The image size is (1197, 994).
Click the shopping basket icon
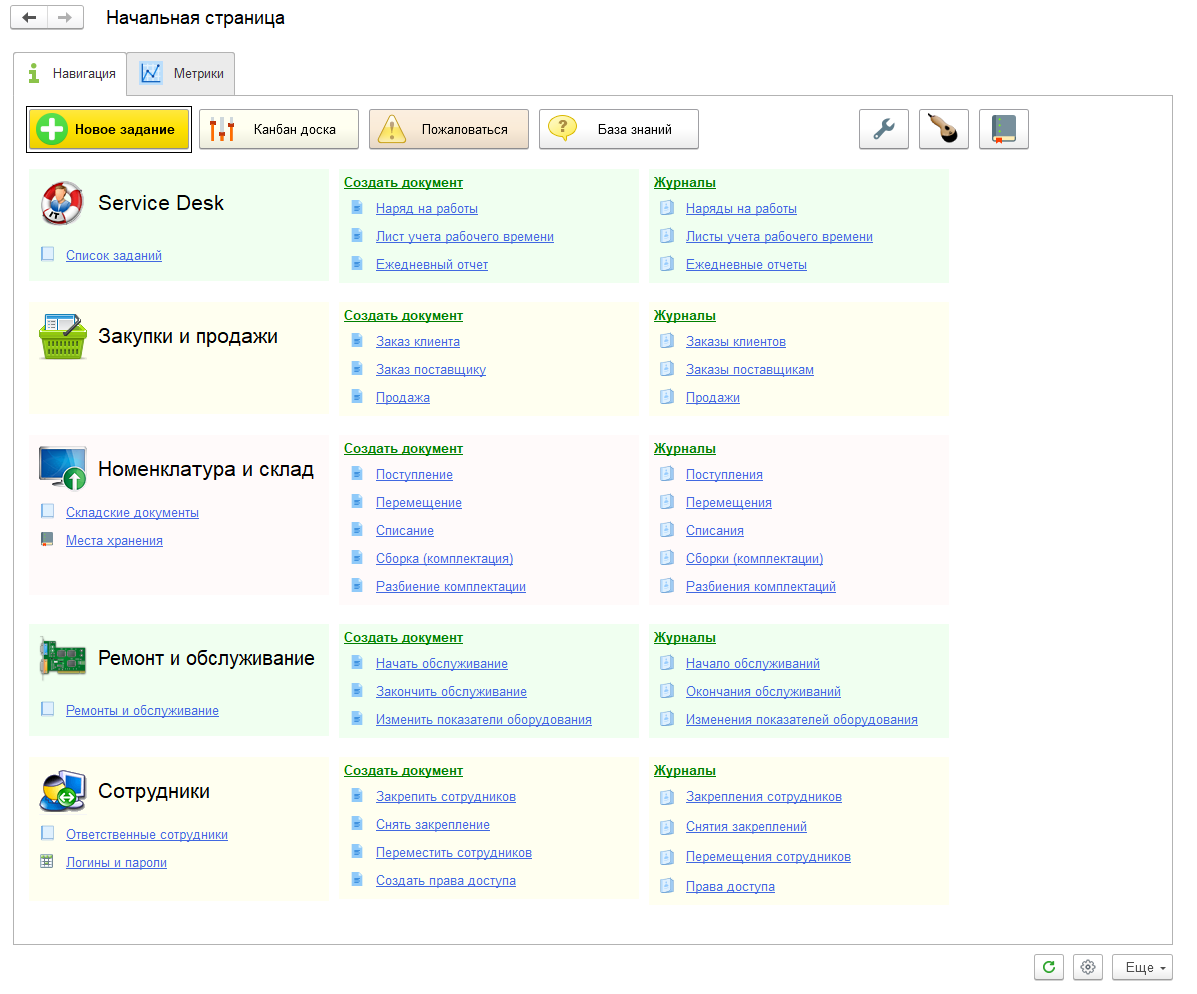click(62, 337)
